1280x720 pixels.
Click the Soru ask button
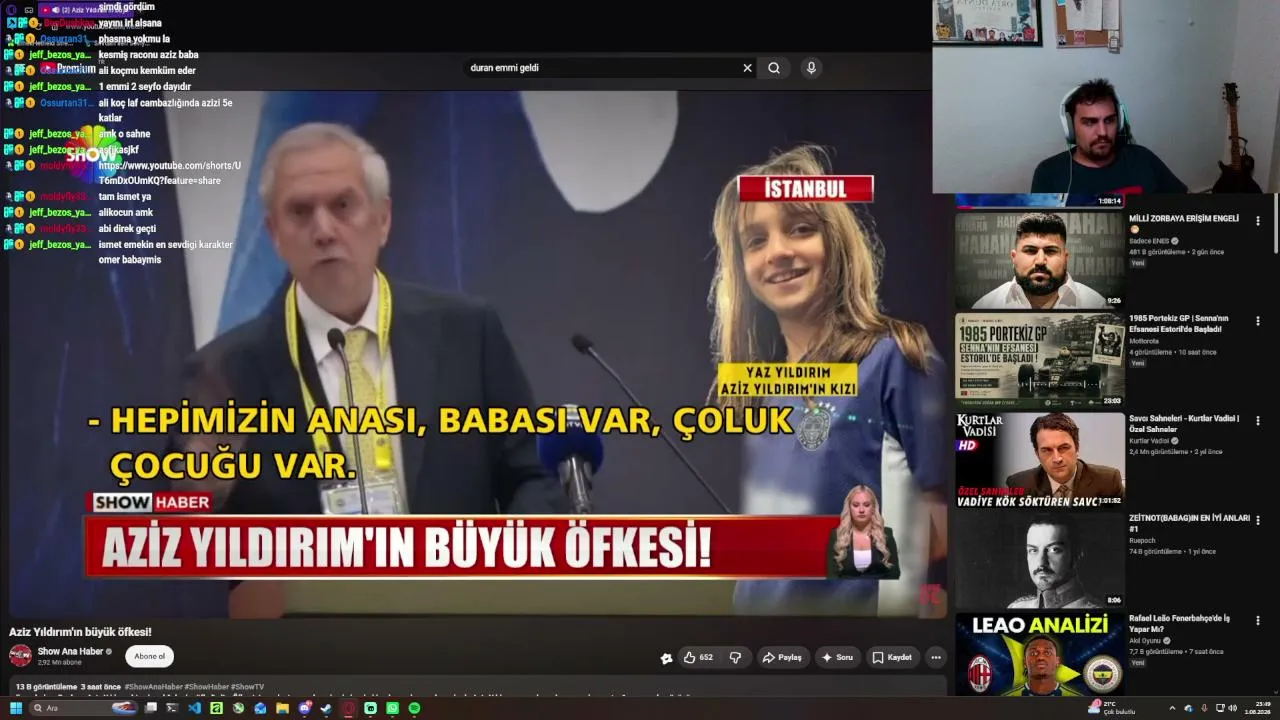tap(837, 657)
